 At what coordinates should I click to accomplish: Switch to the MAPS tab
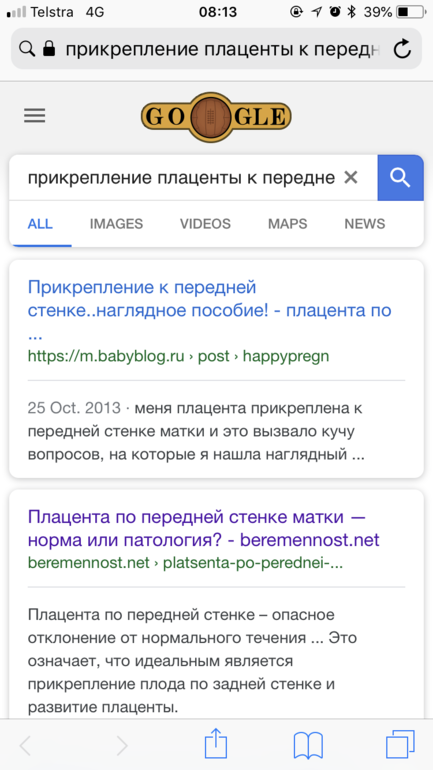click(x=288, y=224)
